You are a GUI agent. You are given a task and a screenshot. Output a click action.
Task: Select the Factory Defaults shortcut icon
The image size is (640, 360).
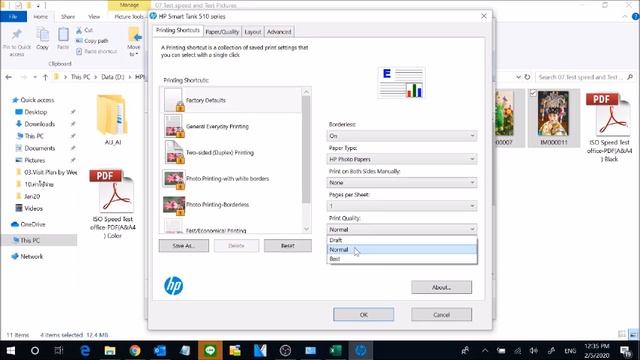173,100
